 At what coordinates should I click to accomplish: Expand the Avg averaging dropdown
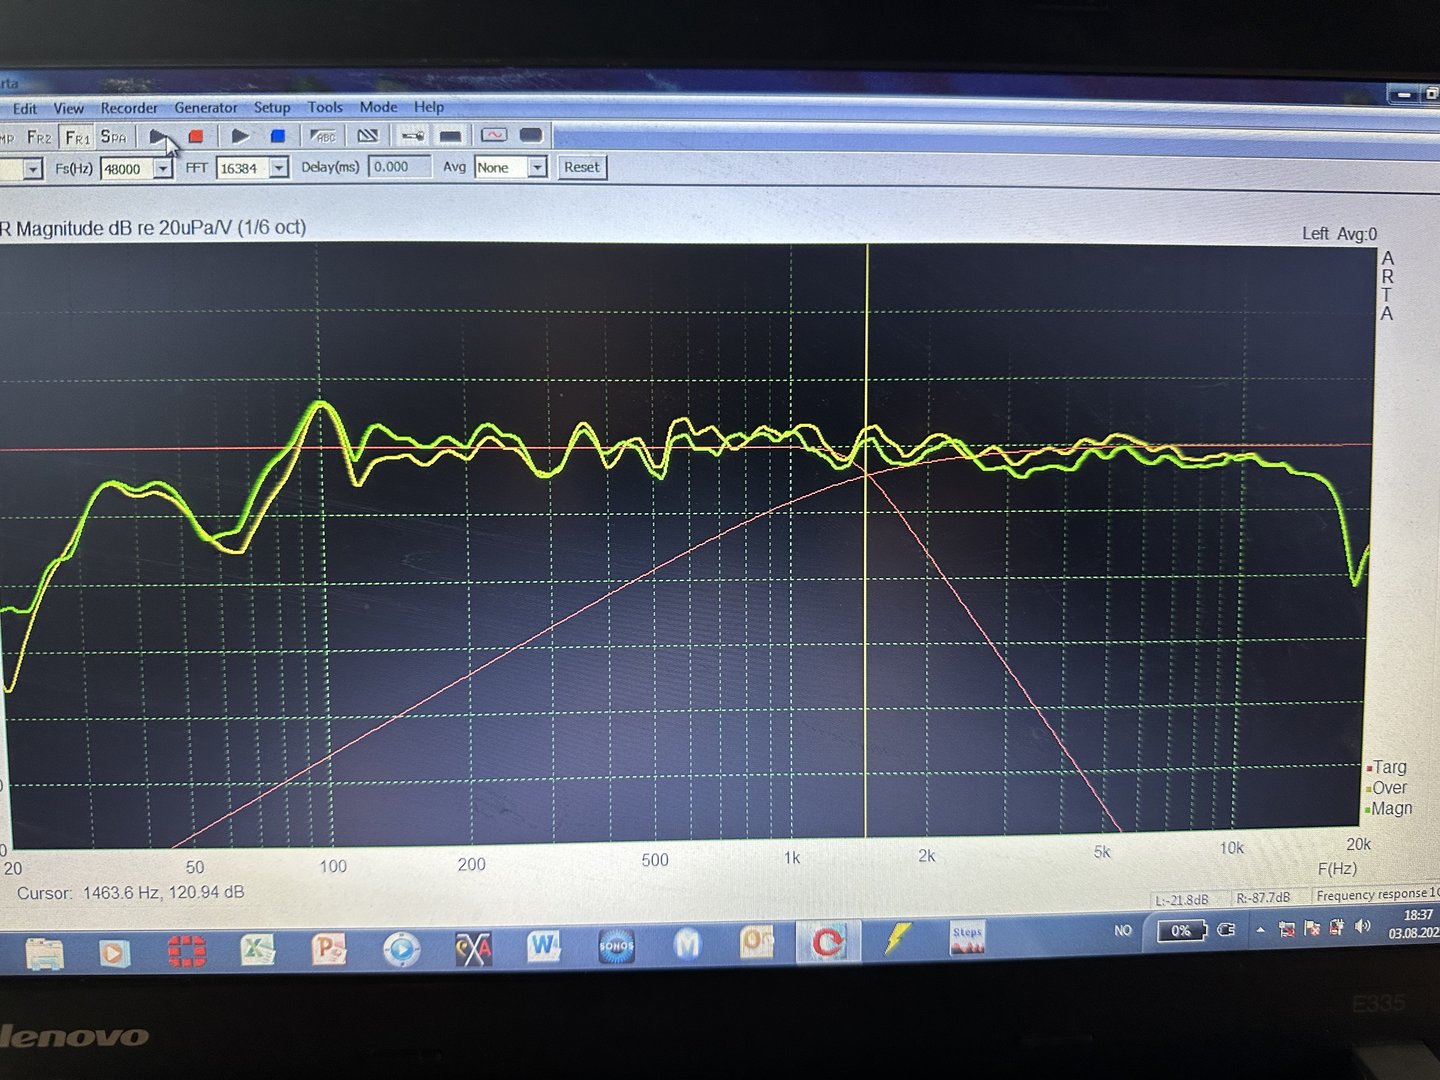click(x=537, y=167)
